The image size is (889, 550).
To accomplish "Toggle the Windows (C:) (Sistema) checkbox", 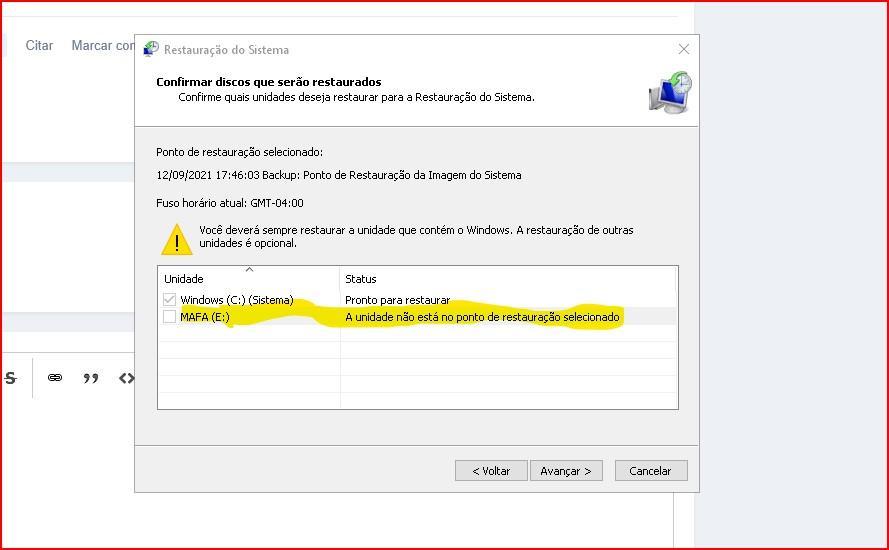I will [169, 299].
